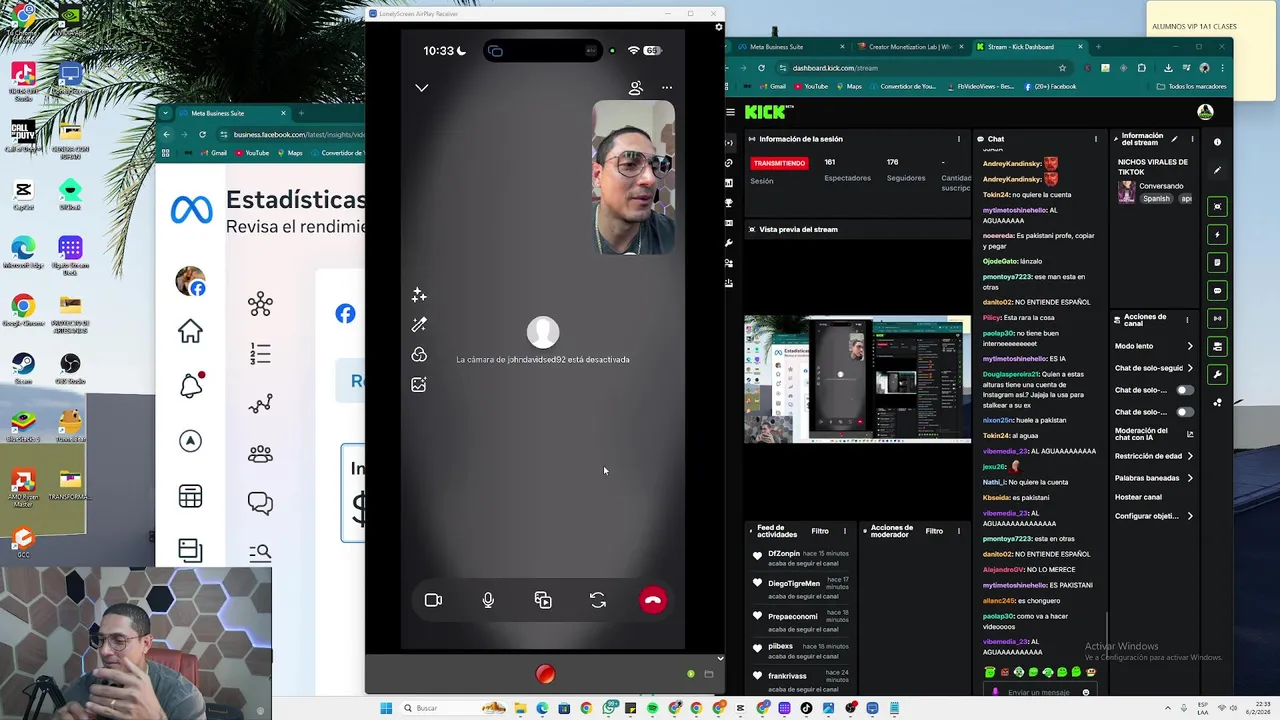
Task: Select the chat bubble icon in Kick sidebar
Action: 1217,290
